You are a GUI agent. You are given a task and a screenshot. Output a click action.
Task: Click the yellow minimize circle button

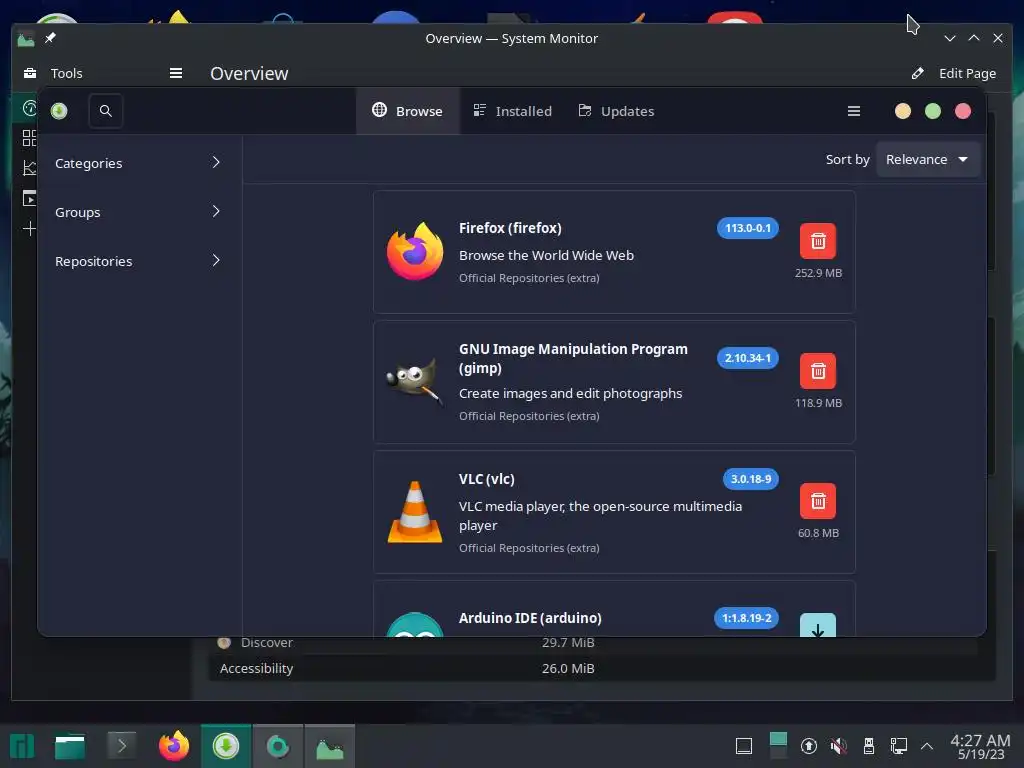tap(903, 111)
